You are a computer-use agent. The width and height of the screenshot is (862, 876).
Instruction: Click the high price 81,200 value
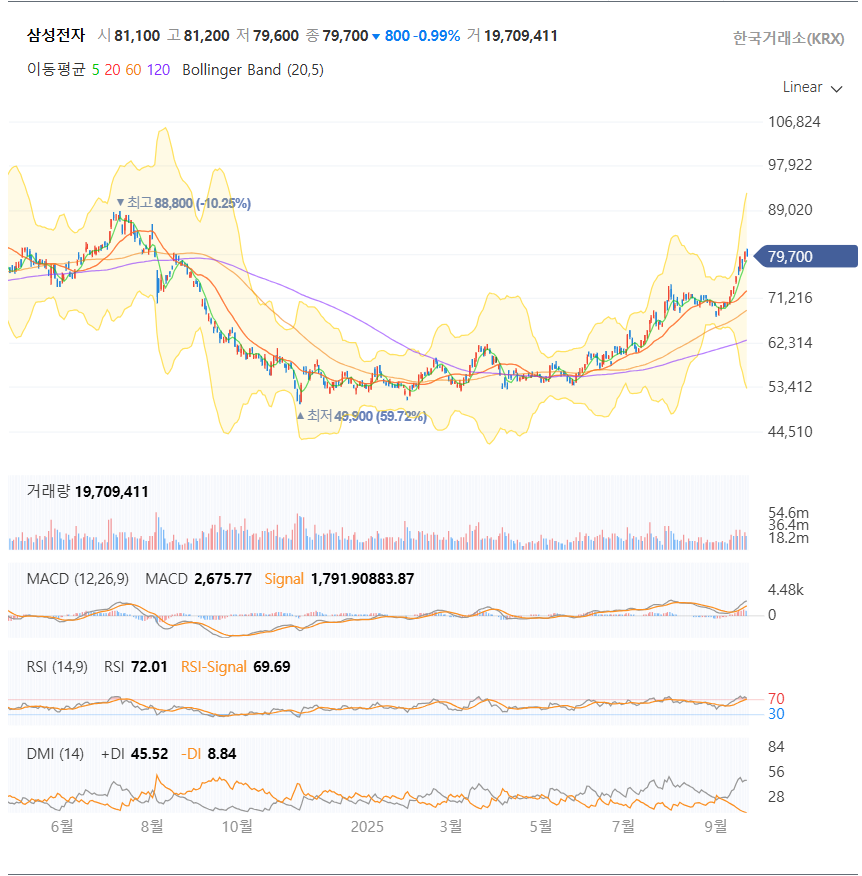click(x=206, y=36)
